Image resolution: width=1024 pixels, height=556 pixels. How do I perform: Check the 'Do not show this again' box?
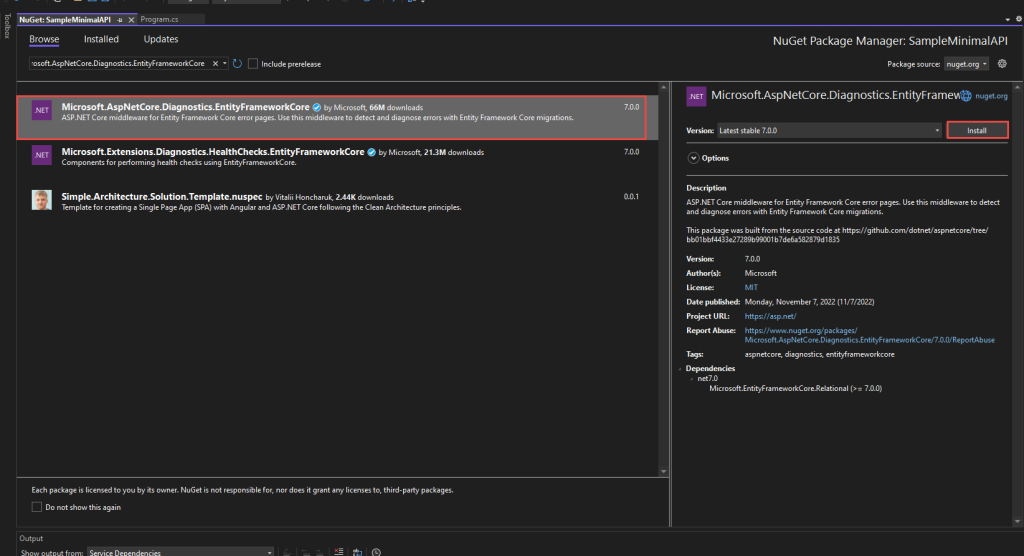[36, 507]
